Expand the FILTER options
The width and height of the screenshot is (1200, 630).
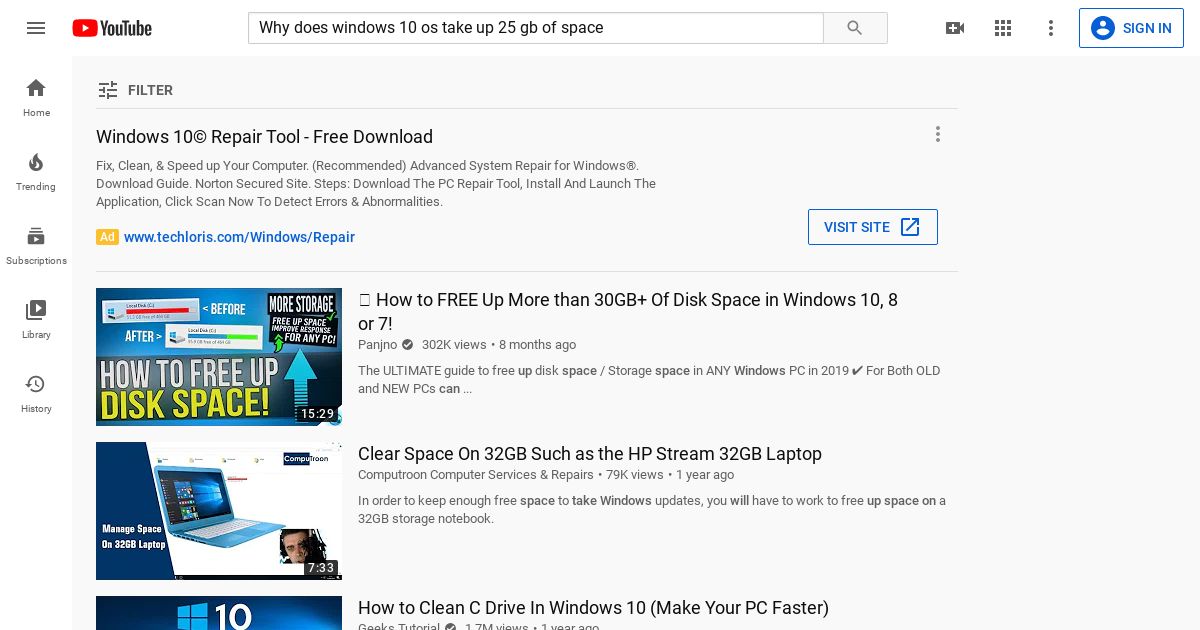(x=136, y=90)
